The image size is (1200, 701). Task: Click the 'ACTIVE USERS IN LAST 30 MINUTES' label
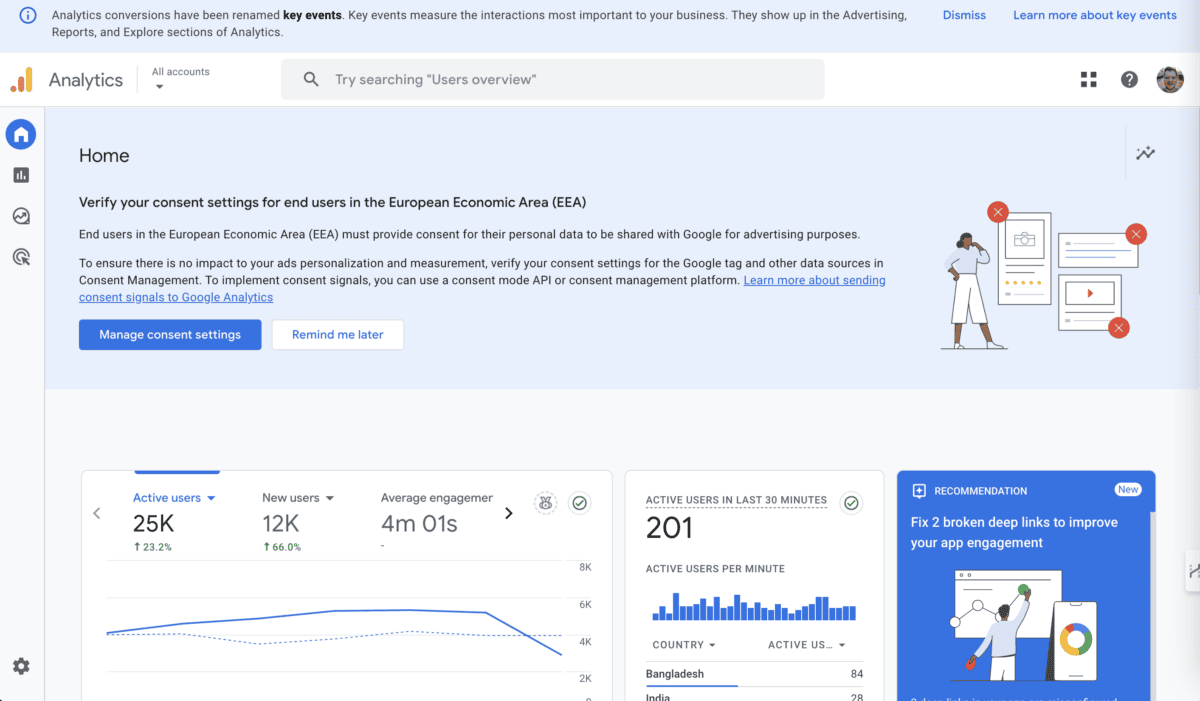click(x=736, y=500)
